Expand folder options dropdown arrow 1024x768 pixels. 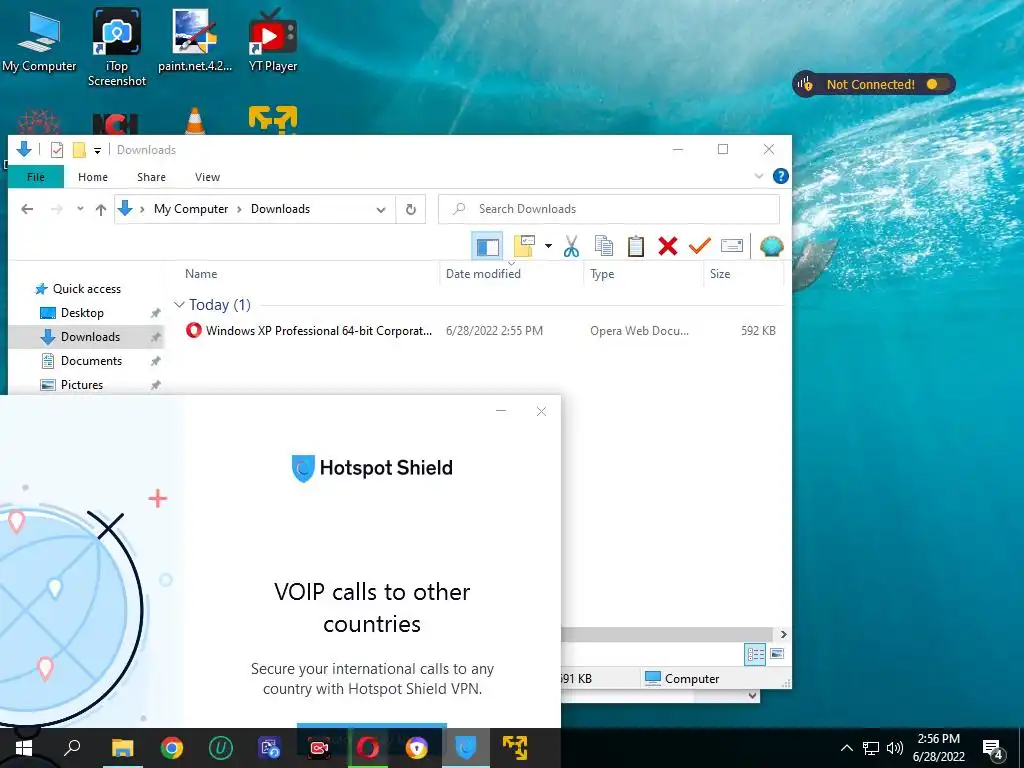point(549,246)
